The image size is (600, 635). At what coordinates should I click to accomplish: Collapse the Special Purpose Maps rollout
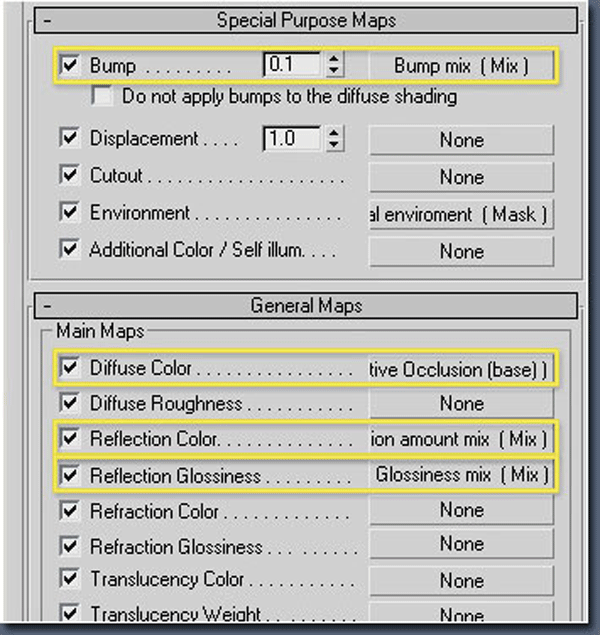(x=46, y=20)
